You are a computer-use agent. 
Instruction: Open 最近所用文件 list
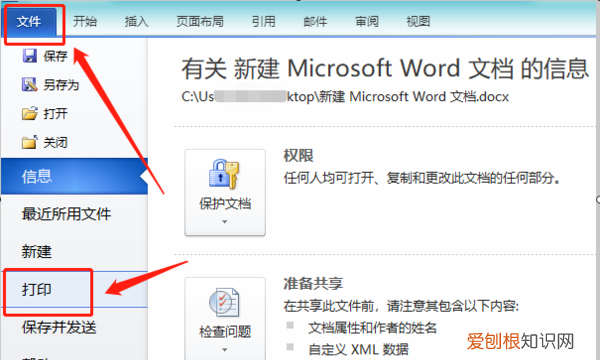[66, 214]
